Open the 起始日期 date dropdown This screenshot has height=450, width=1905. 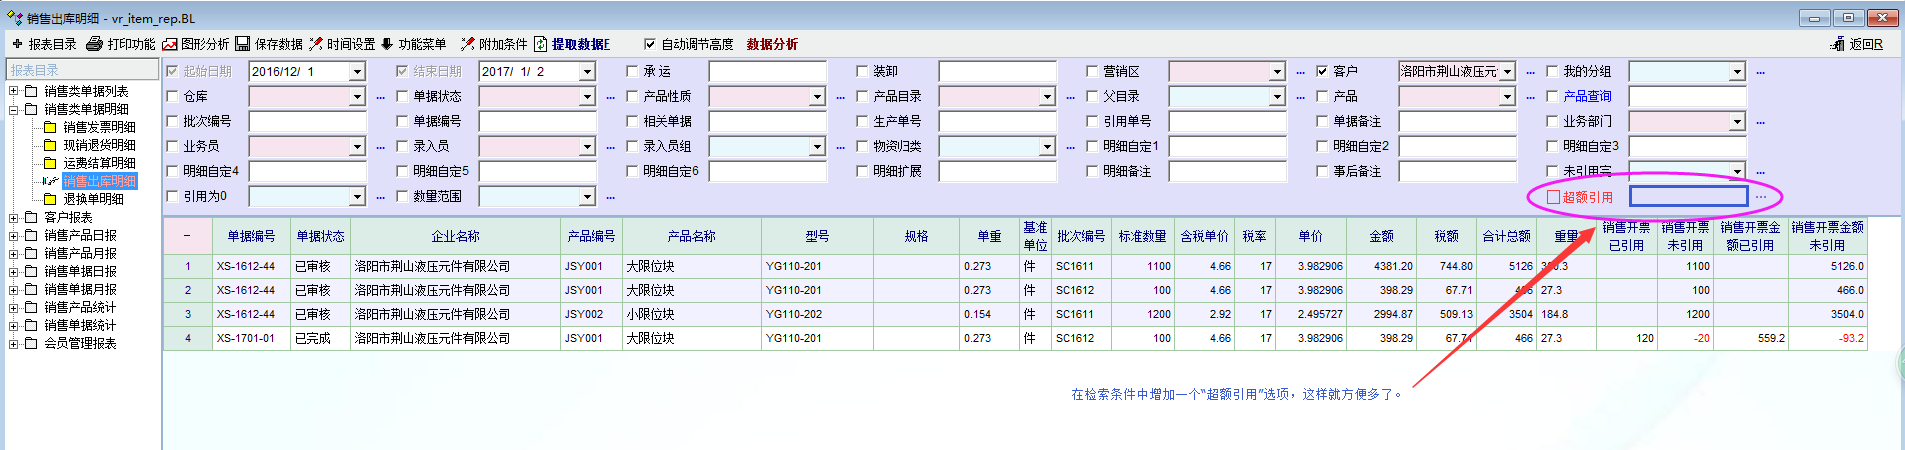click(357, 72)
